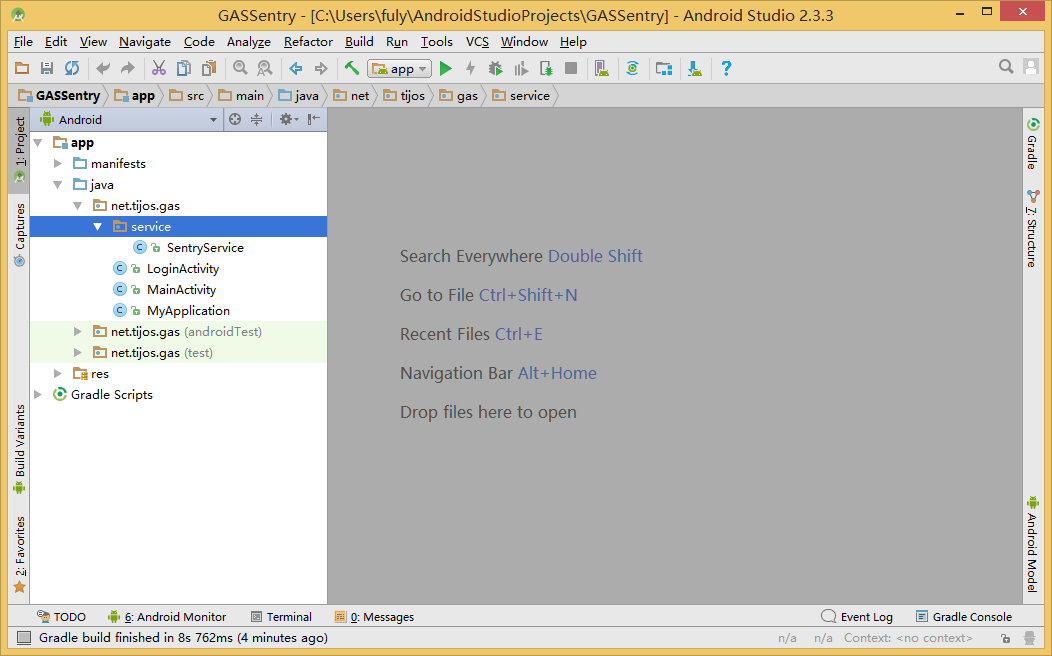Click the Attach debugger to process icon
The height and width of the screenshot is (656, 1052).
(x=546, y=68)
